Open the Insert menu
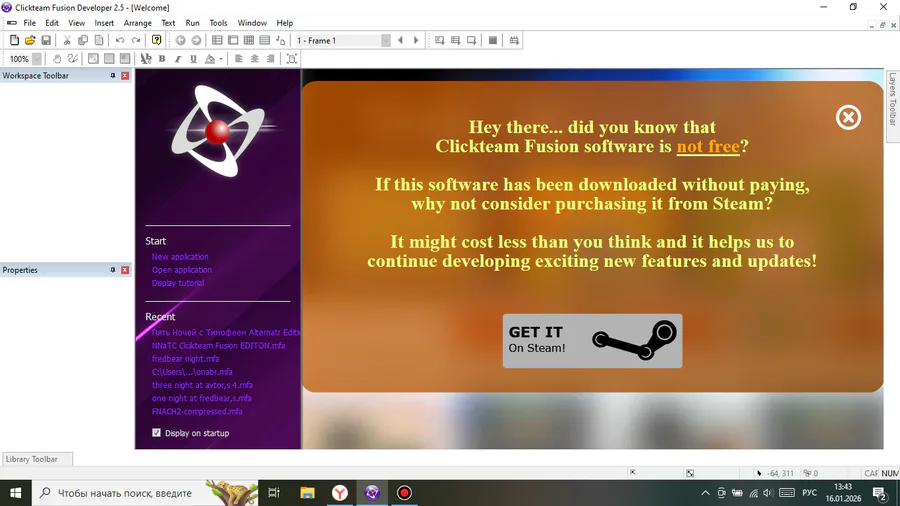 [x=104, y=23]
